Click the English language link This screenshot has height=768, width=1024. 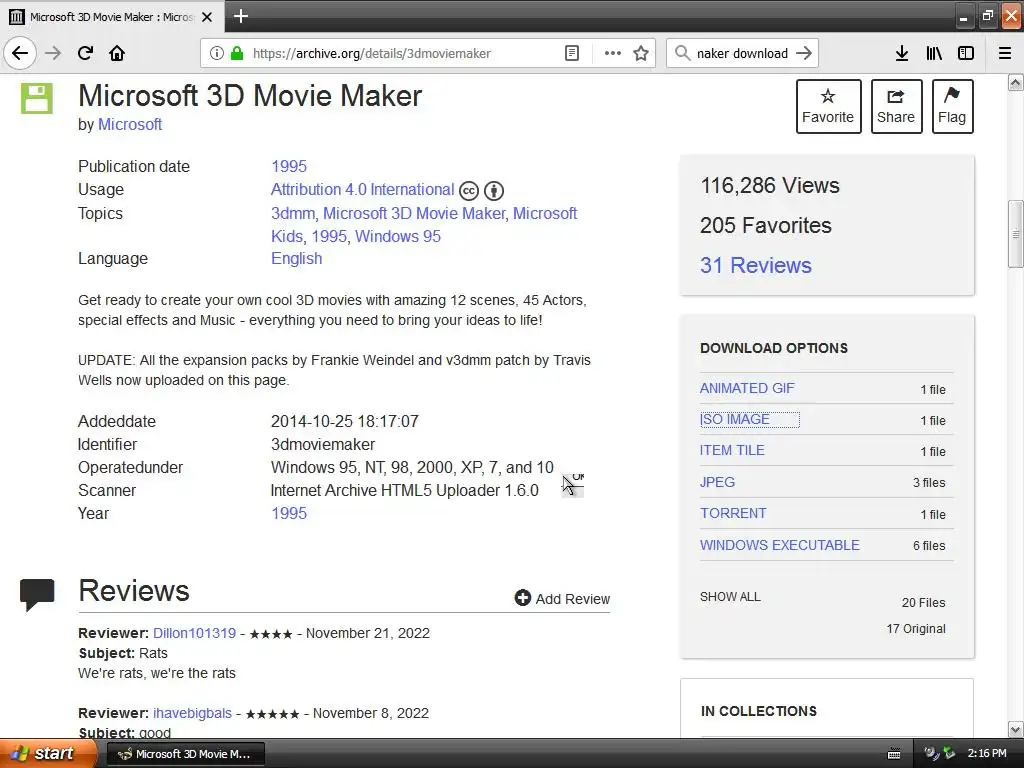click(x=296, y=259)
